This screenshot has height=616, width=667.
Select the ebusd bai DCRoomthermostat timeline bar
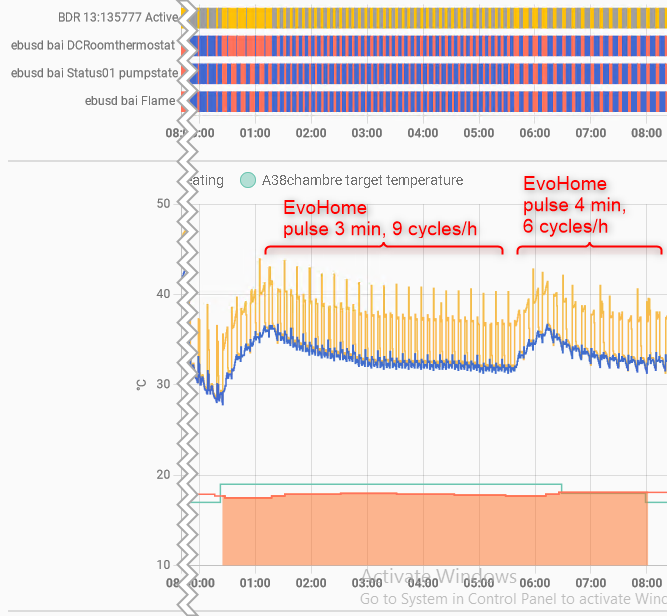pyautogui.click(x=430, y=46)
